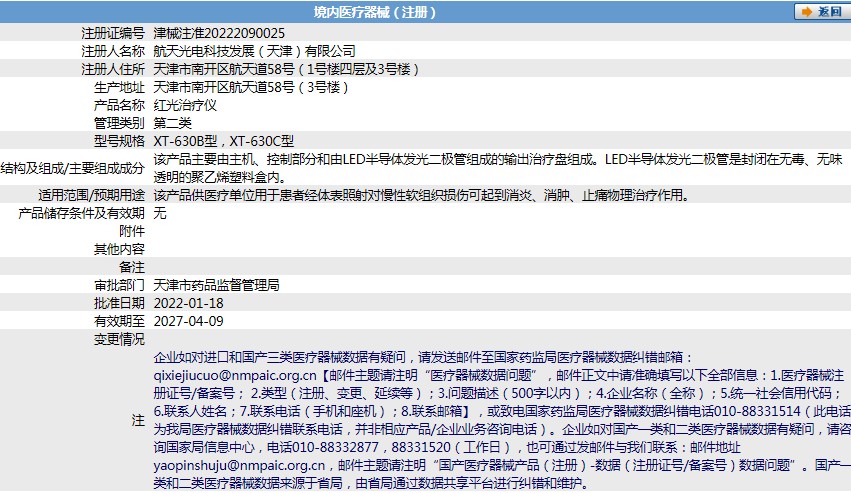Click the 审批部门 label
Screen dimensions: 851x493
119,285
